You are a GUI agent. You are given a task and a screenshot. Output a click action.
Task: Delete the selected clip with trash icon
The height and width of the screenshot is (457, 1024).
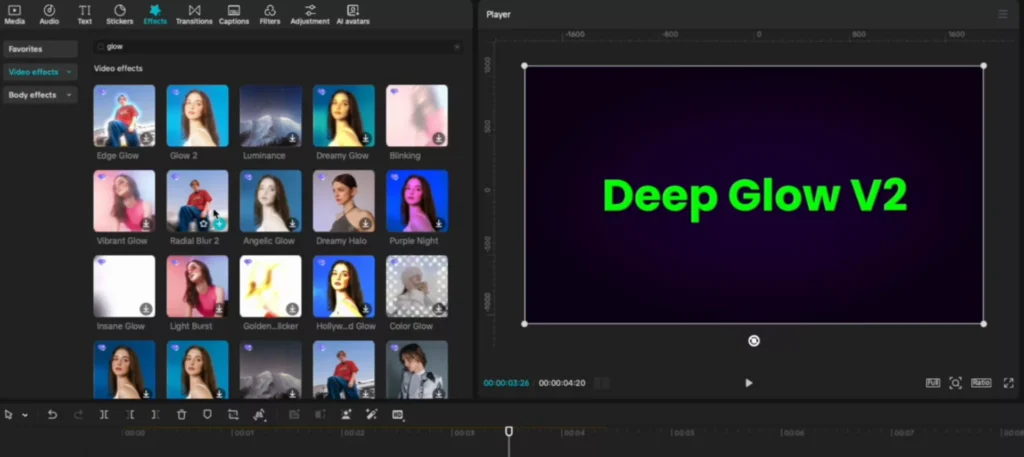tap(181, 414)
